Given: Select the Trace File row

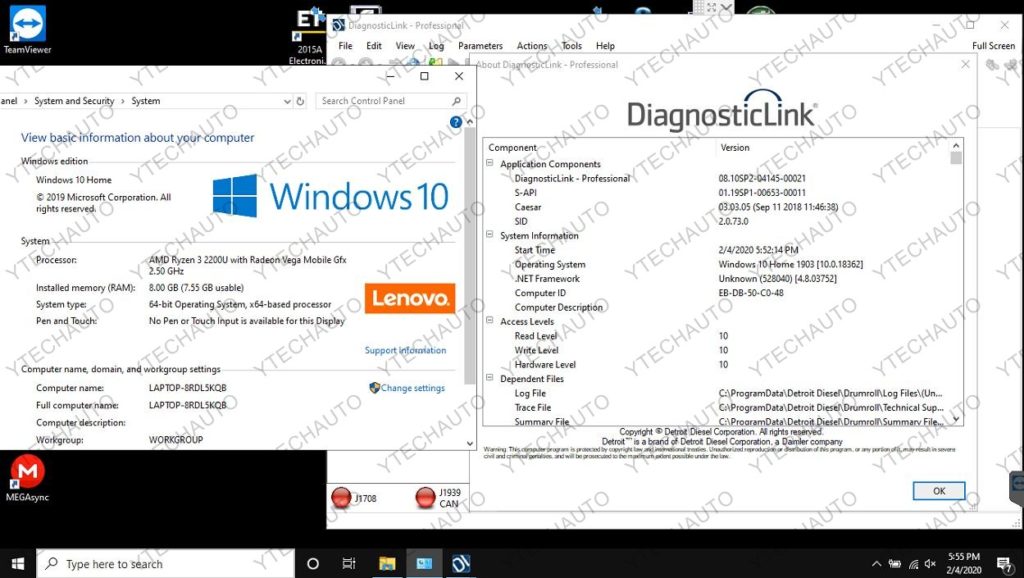Looking at the screenshot, I should (x=717, y=408).
